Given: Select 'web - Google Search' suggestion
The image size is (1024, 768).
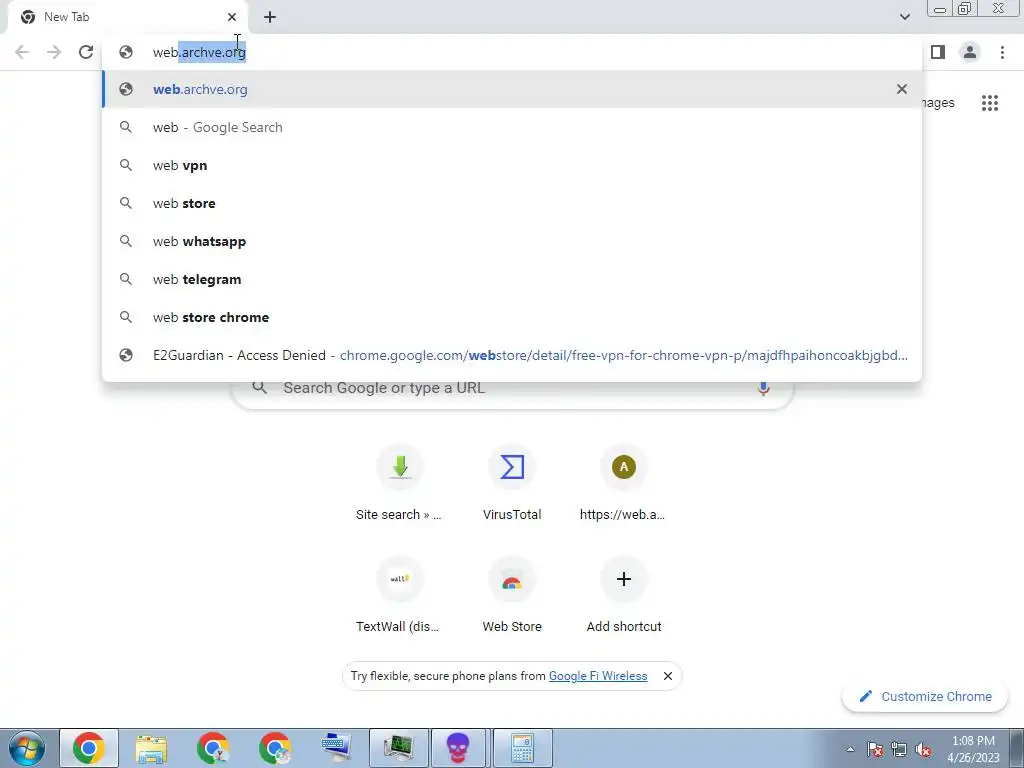Looking at the screenshot, I should coord(512,127).
